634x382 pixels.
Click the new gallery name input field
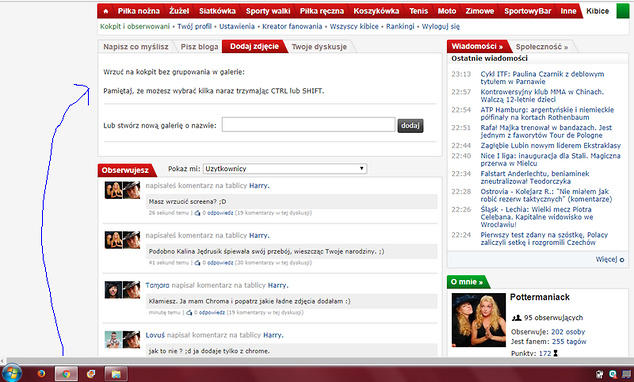[309, 125]
